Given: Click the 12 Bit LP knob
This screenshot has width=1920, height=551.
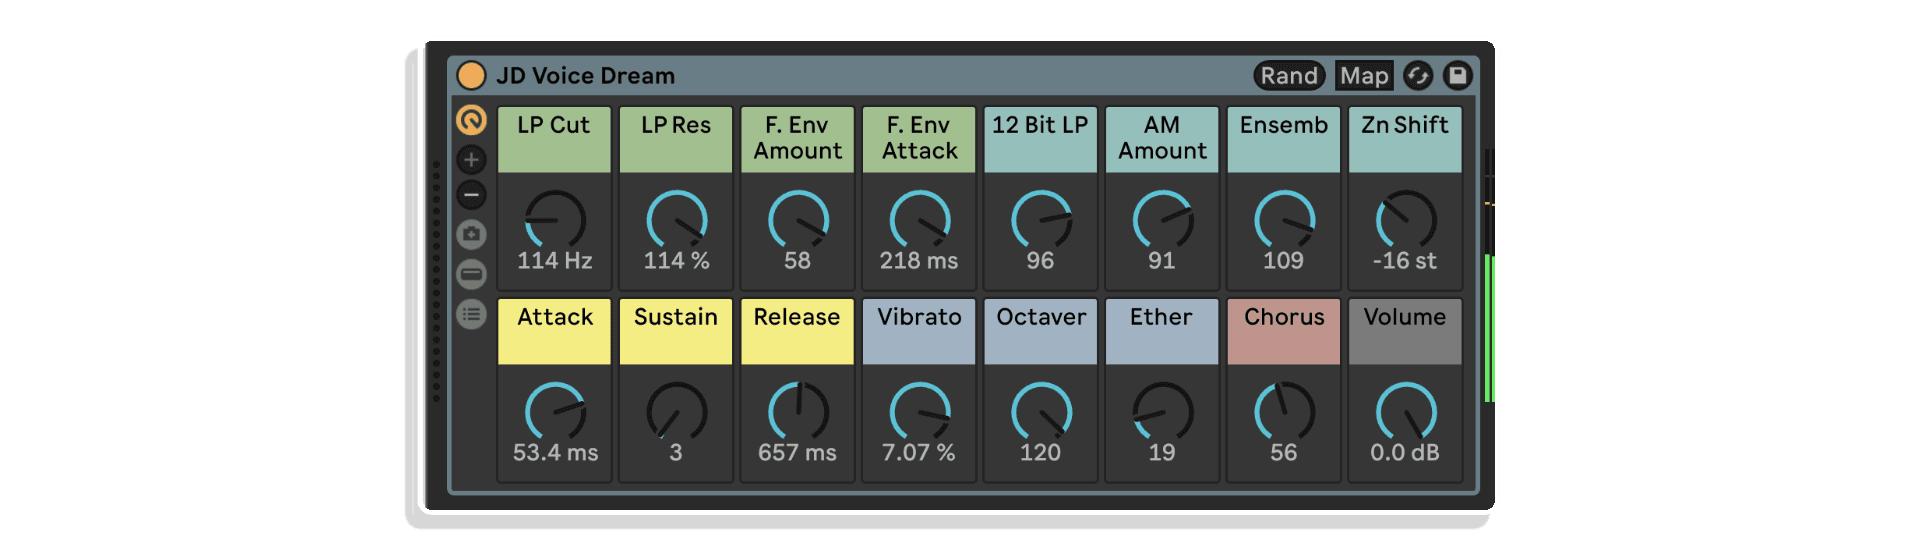Looking at the screenshot, I should (x=1041, y=220).
